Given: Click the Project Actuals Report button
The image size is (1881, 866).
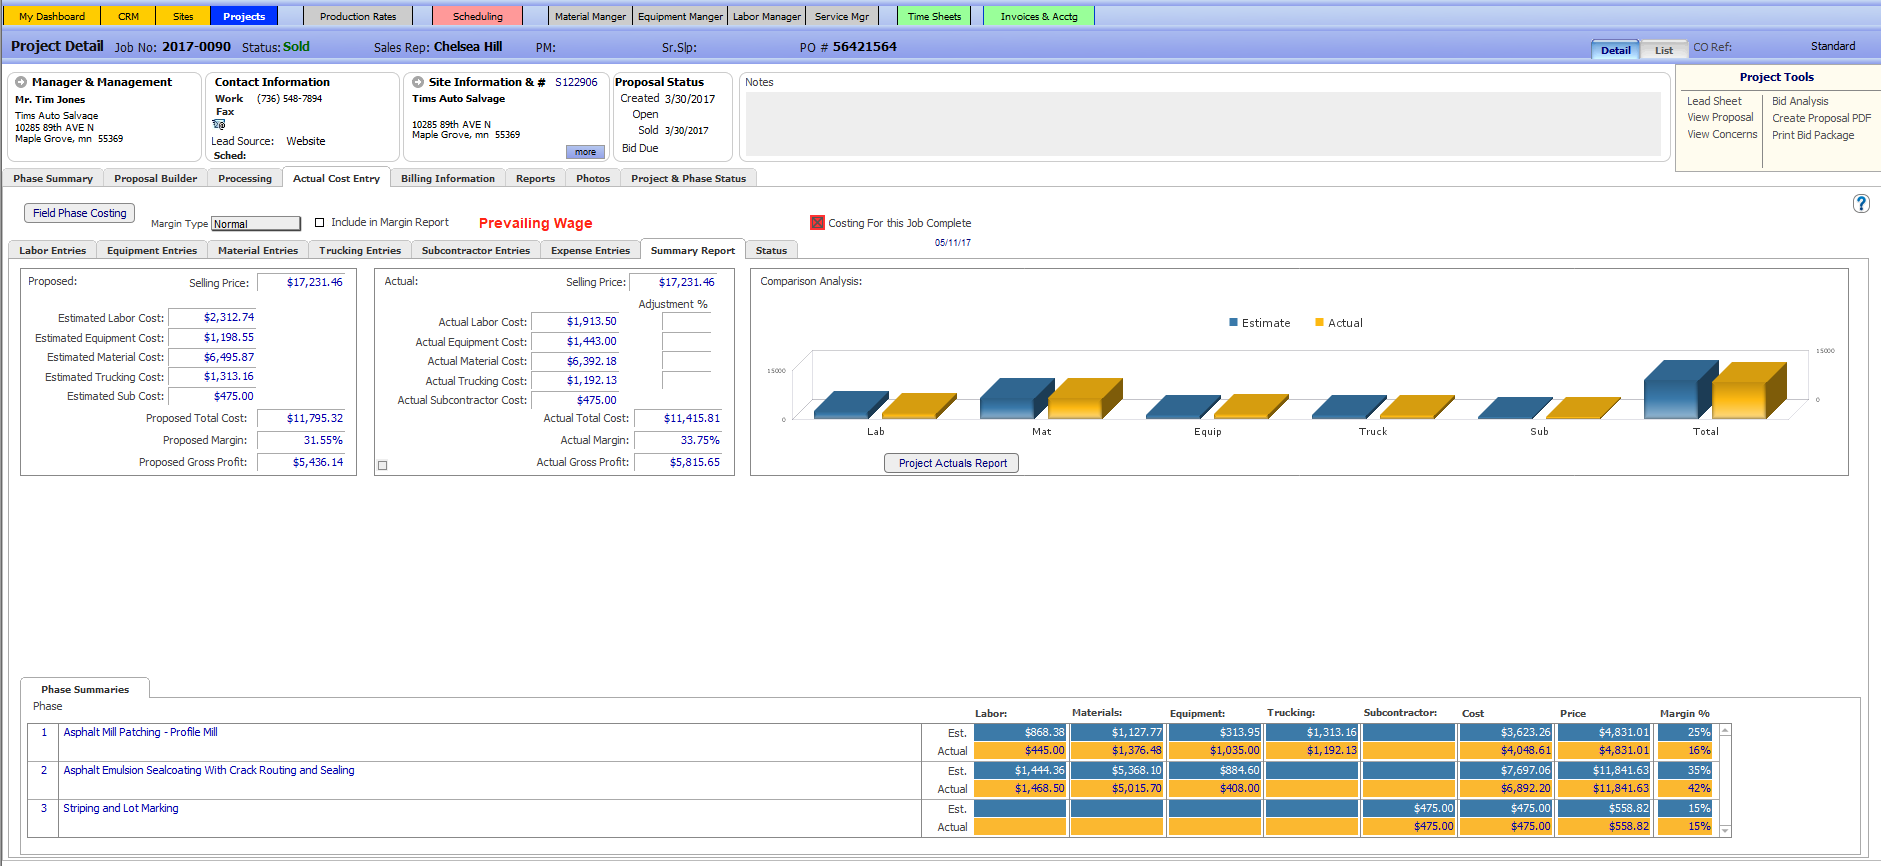Looking at the screenshot, I should click(x=952, y=463).
